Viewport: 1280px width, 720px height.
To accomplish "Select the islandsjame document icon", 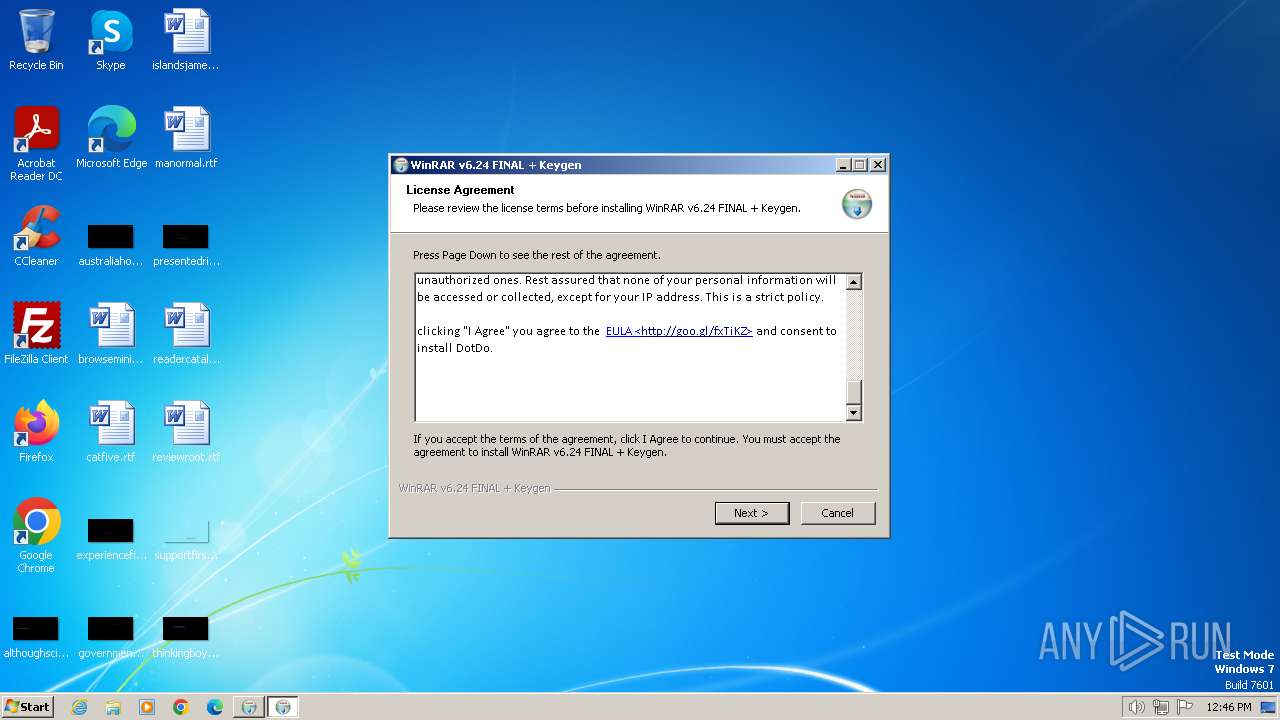I will coord(186,40).
